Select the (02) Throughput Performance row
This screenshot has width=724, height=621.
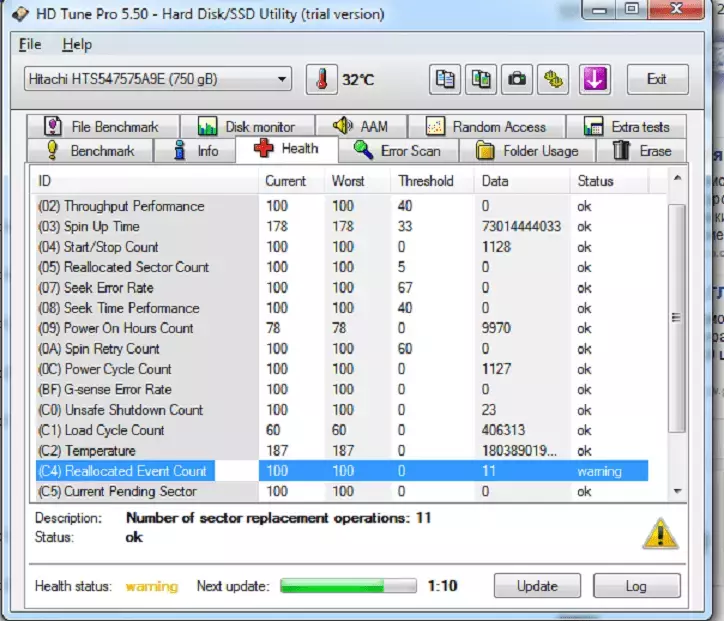click(342, 206)
